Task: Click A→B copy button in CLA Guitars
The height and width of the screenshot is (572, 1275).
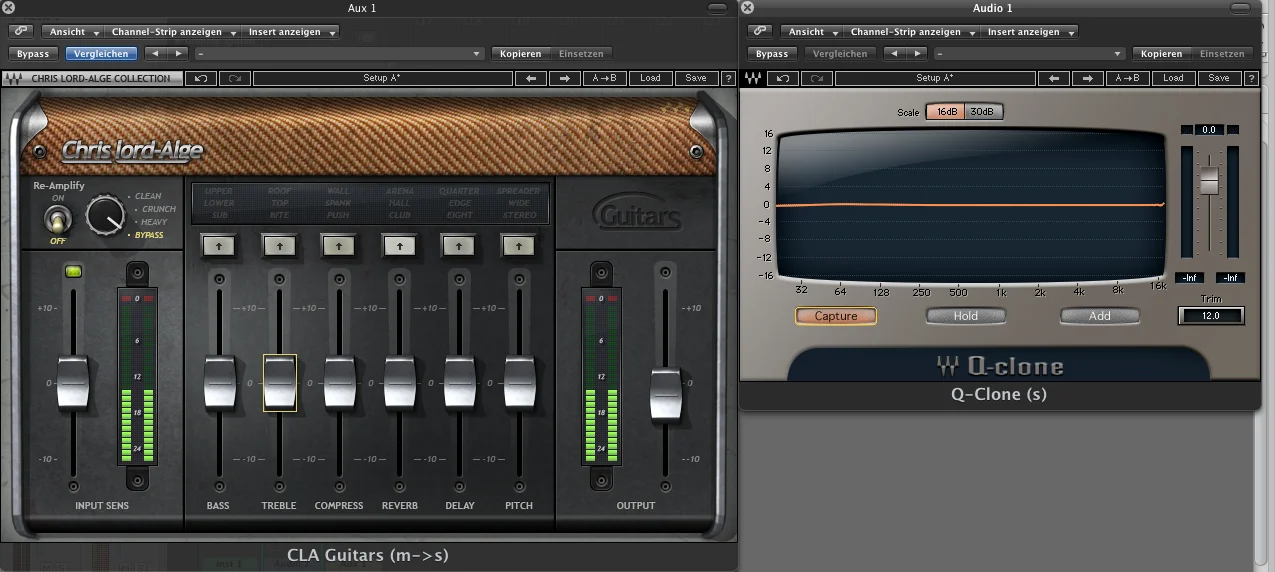Action: (604, 78)
